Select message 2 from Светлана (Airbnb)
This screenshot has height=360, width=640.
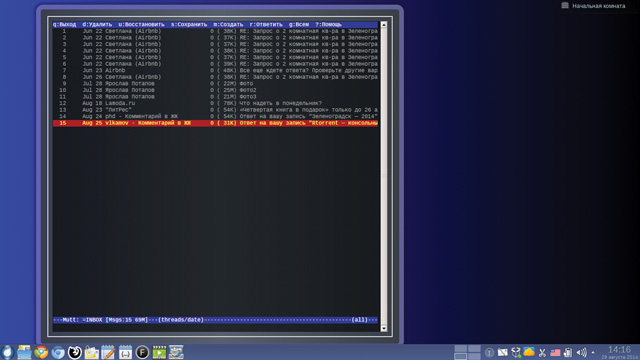215,38
